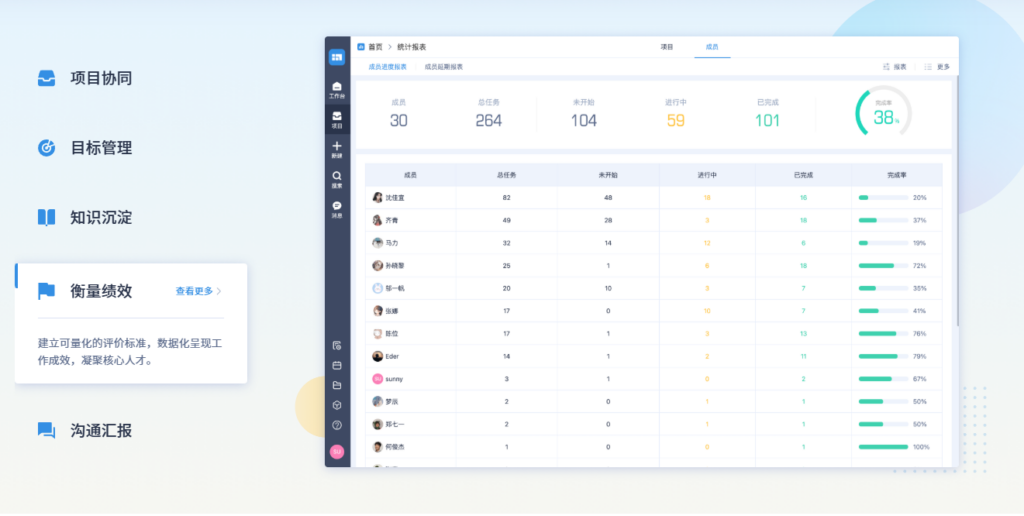Viewport: 1024px width, 516px height.
Task: Click the summary 总任务 value 264
Action: [488, 120]
